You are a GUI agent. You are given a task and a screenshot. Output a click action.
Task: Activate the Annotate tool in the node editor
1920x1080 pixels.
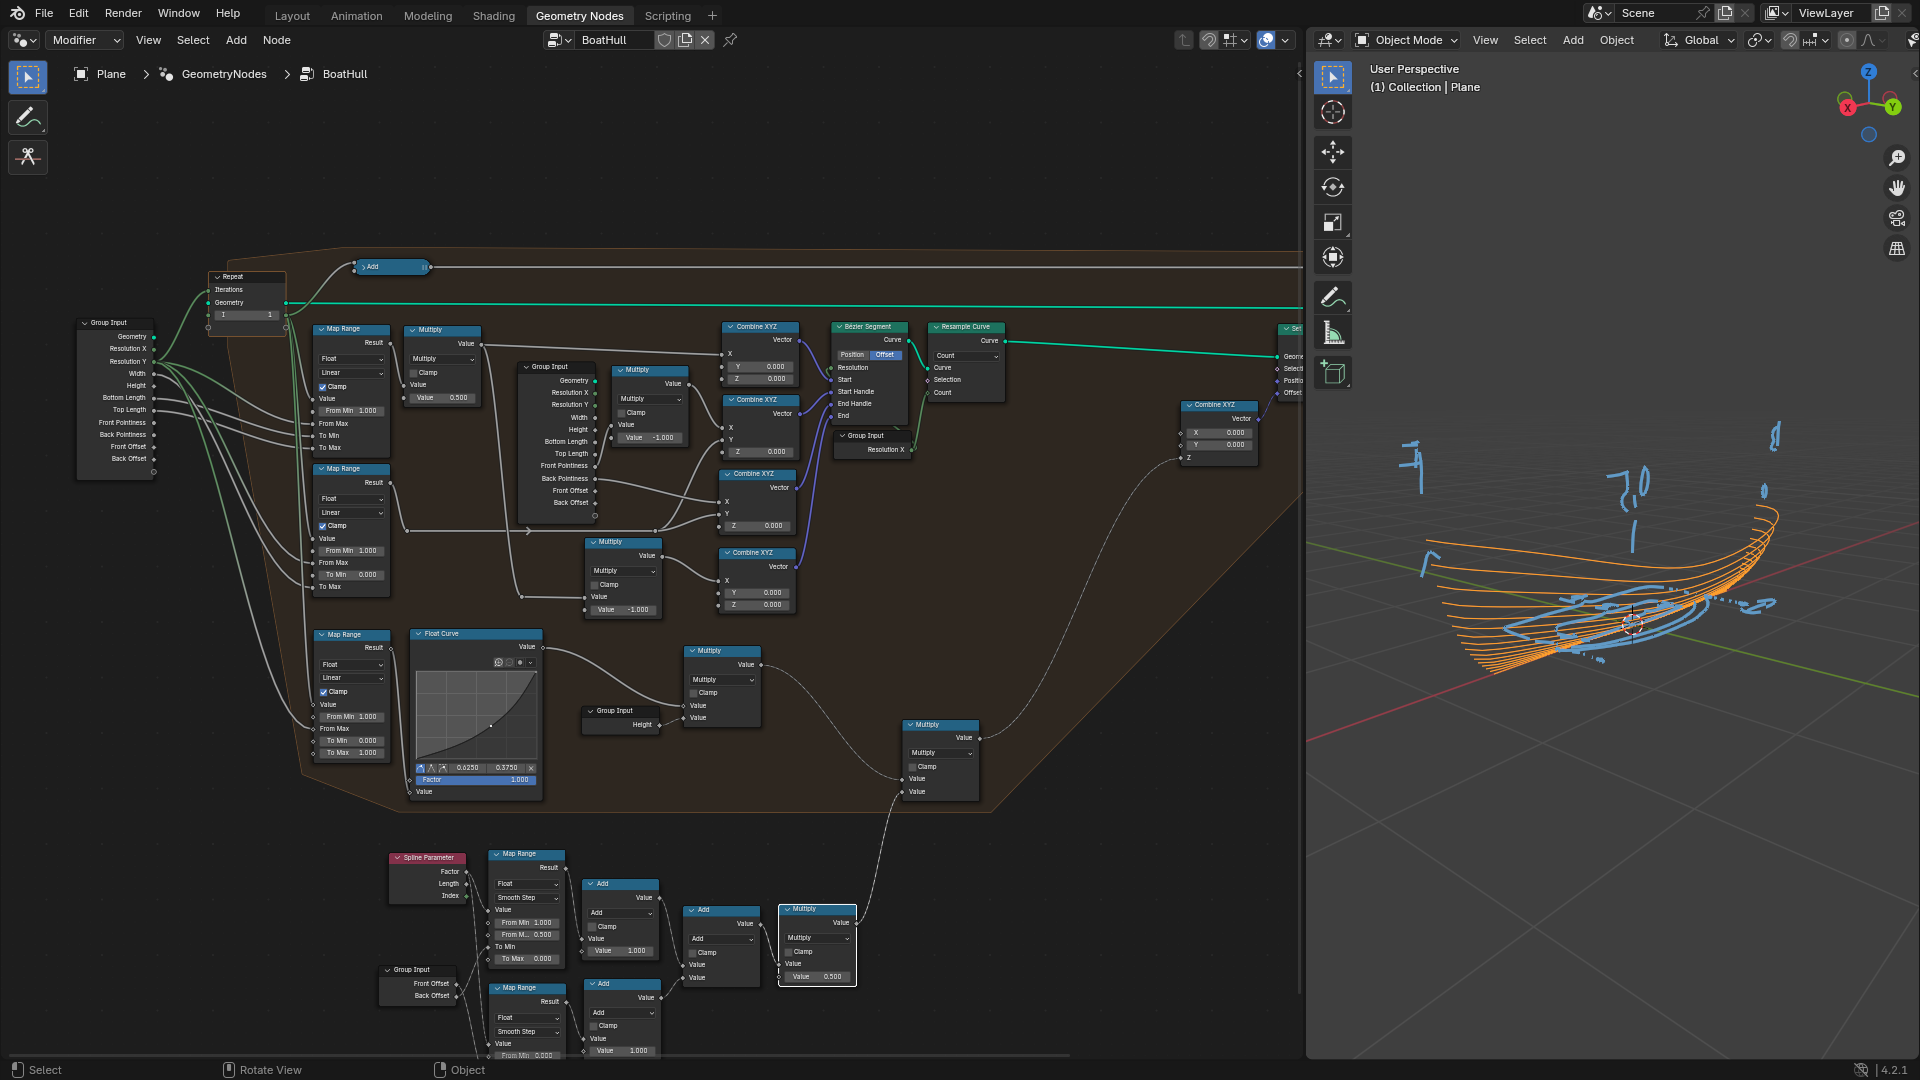(x=28, y=117)
